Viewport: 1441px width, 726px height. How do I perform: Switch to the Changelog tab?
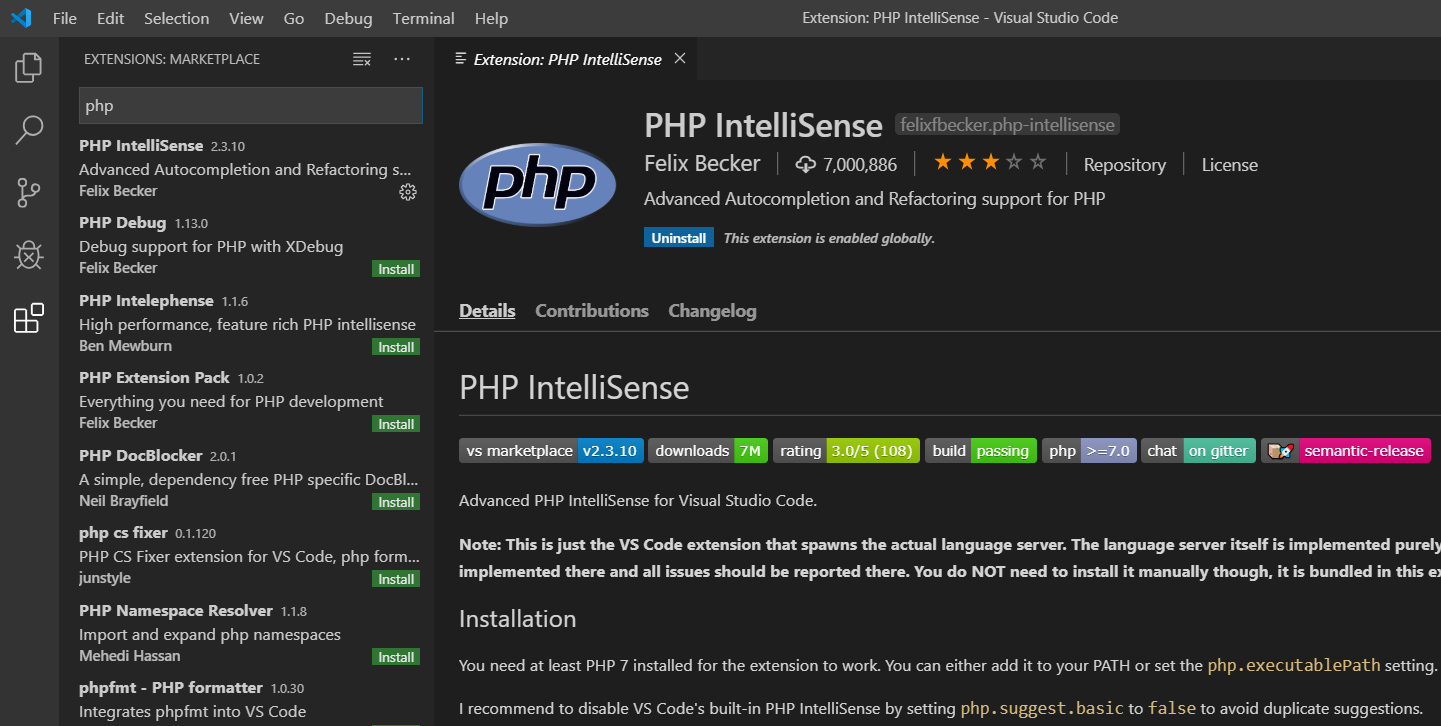712,311
